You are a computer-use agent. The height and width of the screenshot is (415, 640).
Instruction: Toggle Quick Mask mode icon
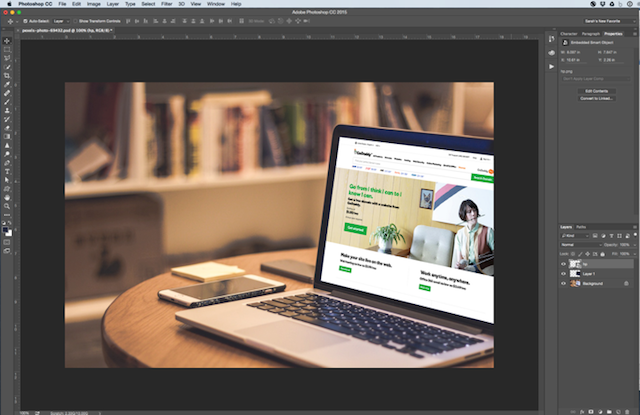7,242
